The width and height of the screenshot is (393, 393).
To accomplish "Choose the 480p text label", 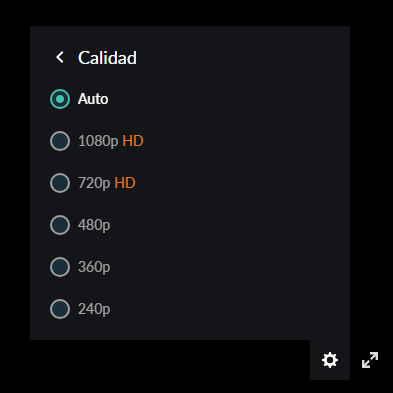I will coord(94,225).
